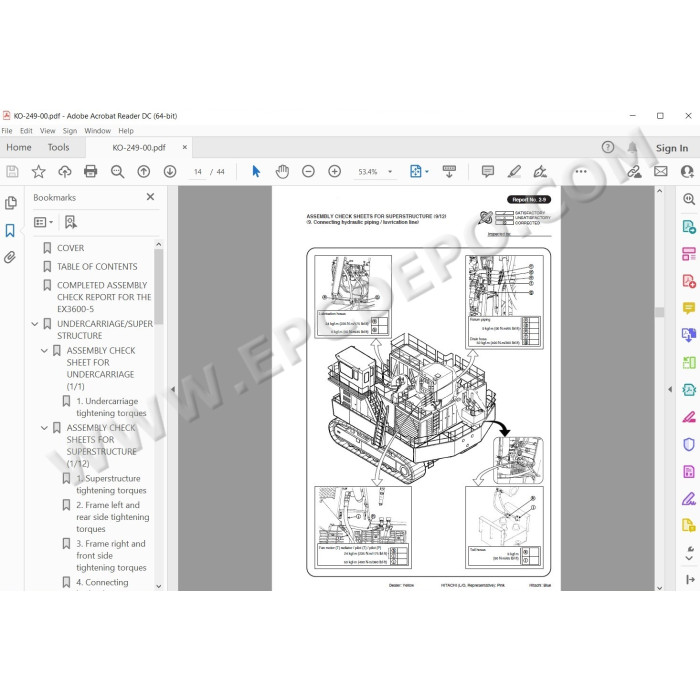
Task: Click the document vertical scrollbar thumb
Action: [659, 312]
